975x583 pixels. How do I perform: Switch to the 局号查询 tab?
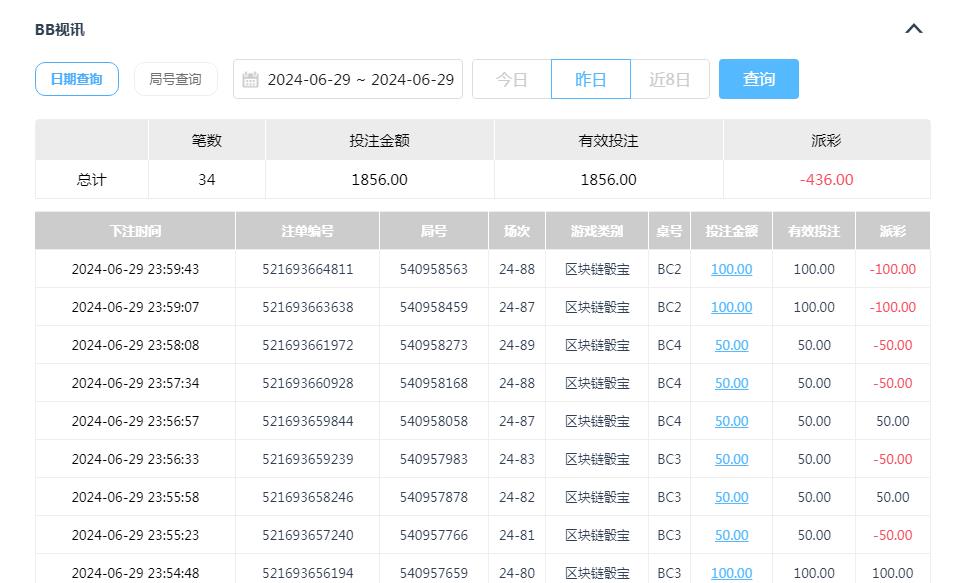coord(176,79)
